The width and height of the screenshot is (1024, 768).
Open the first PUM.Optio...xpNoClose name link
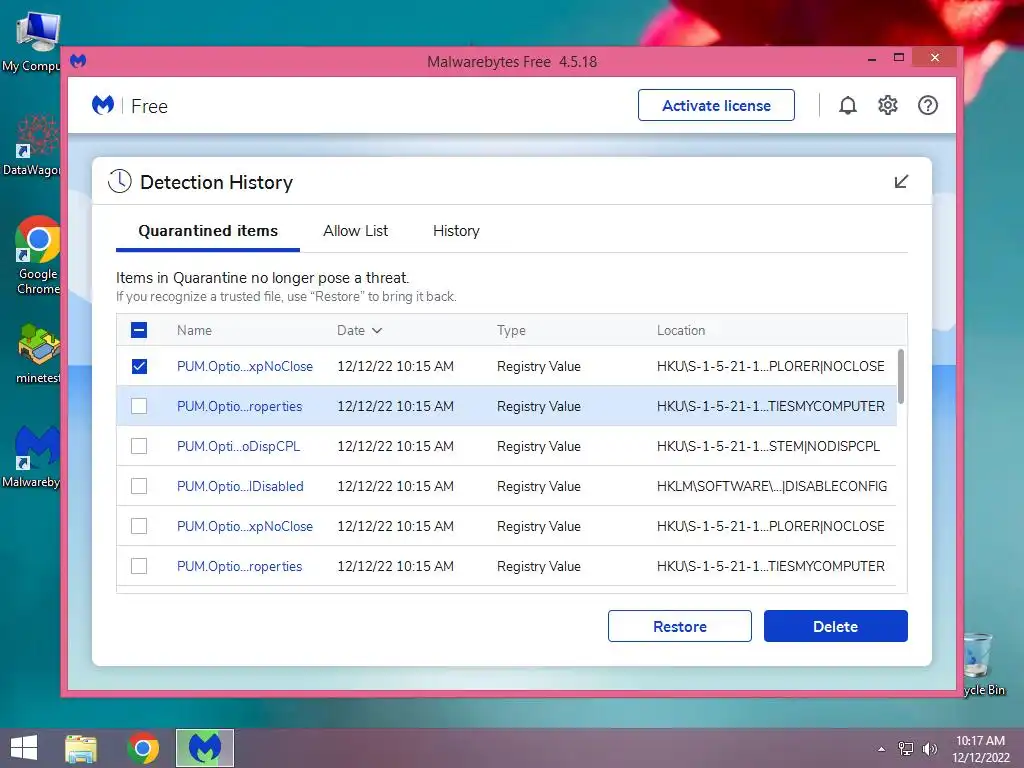[x=245, y=366]
